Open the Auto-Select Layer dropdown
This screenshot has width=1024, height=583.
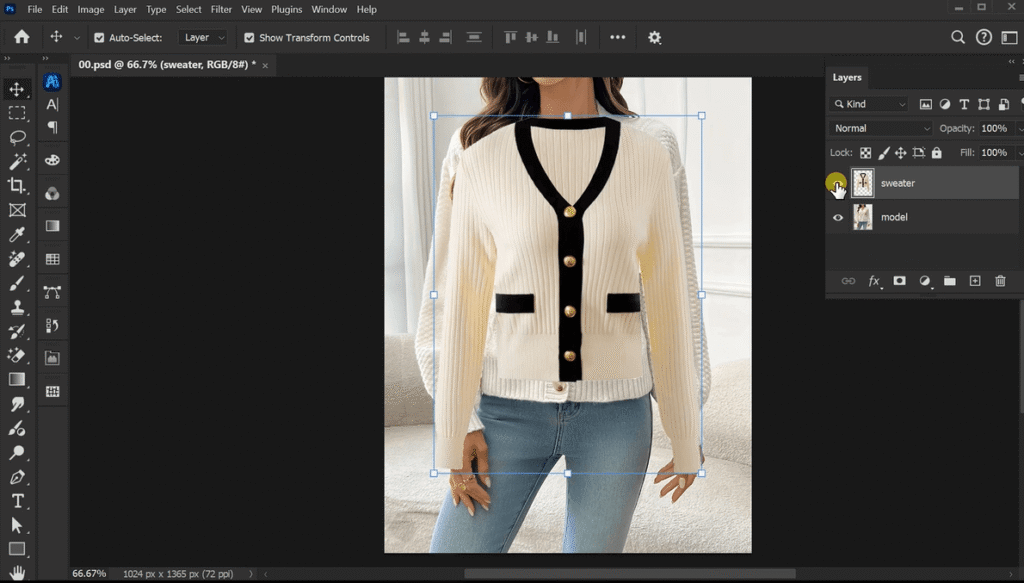(x=204, y=38)
